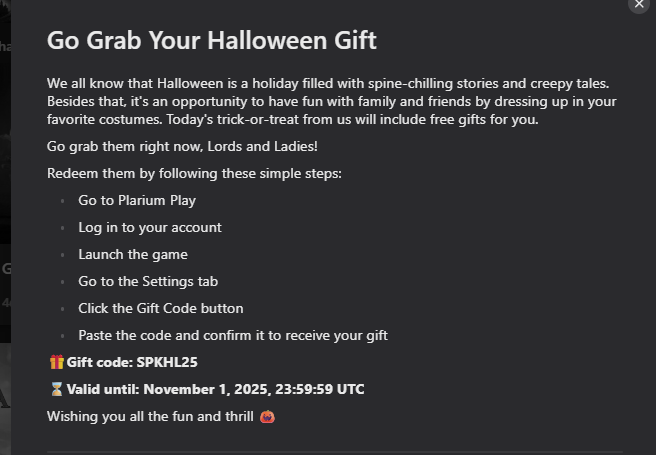Click the 'Go to Plarium Play' step
656x455 pixels.
137,200
